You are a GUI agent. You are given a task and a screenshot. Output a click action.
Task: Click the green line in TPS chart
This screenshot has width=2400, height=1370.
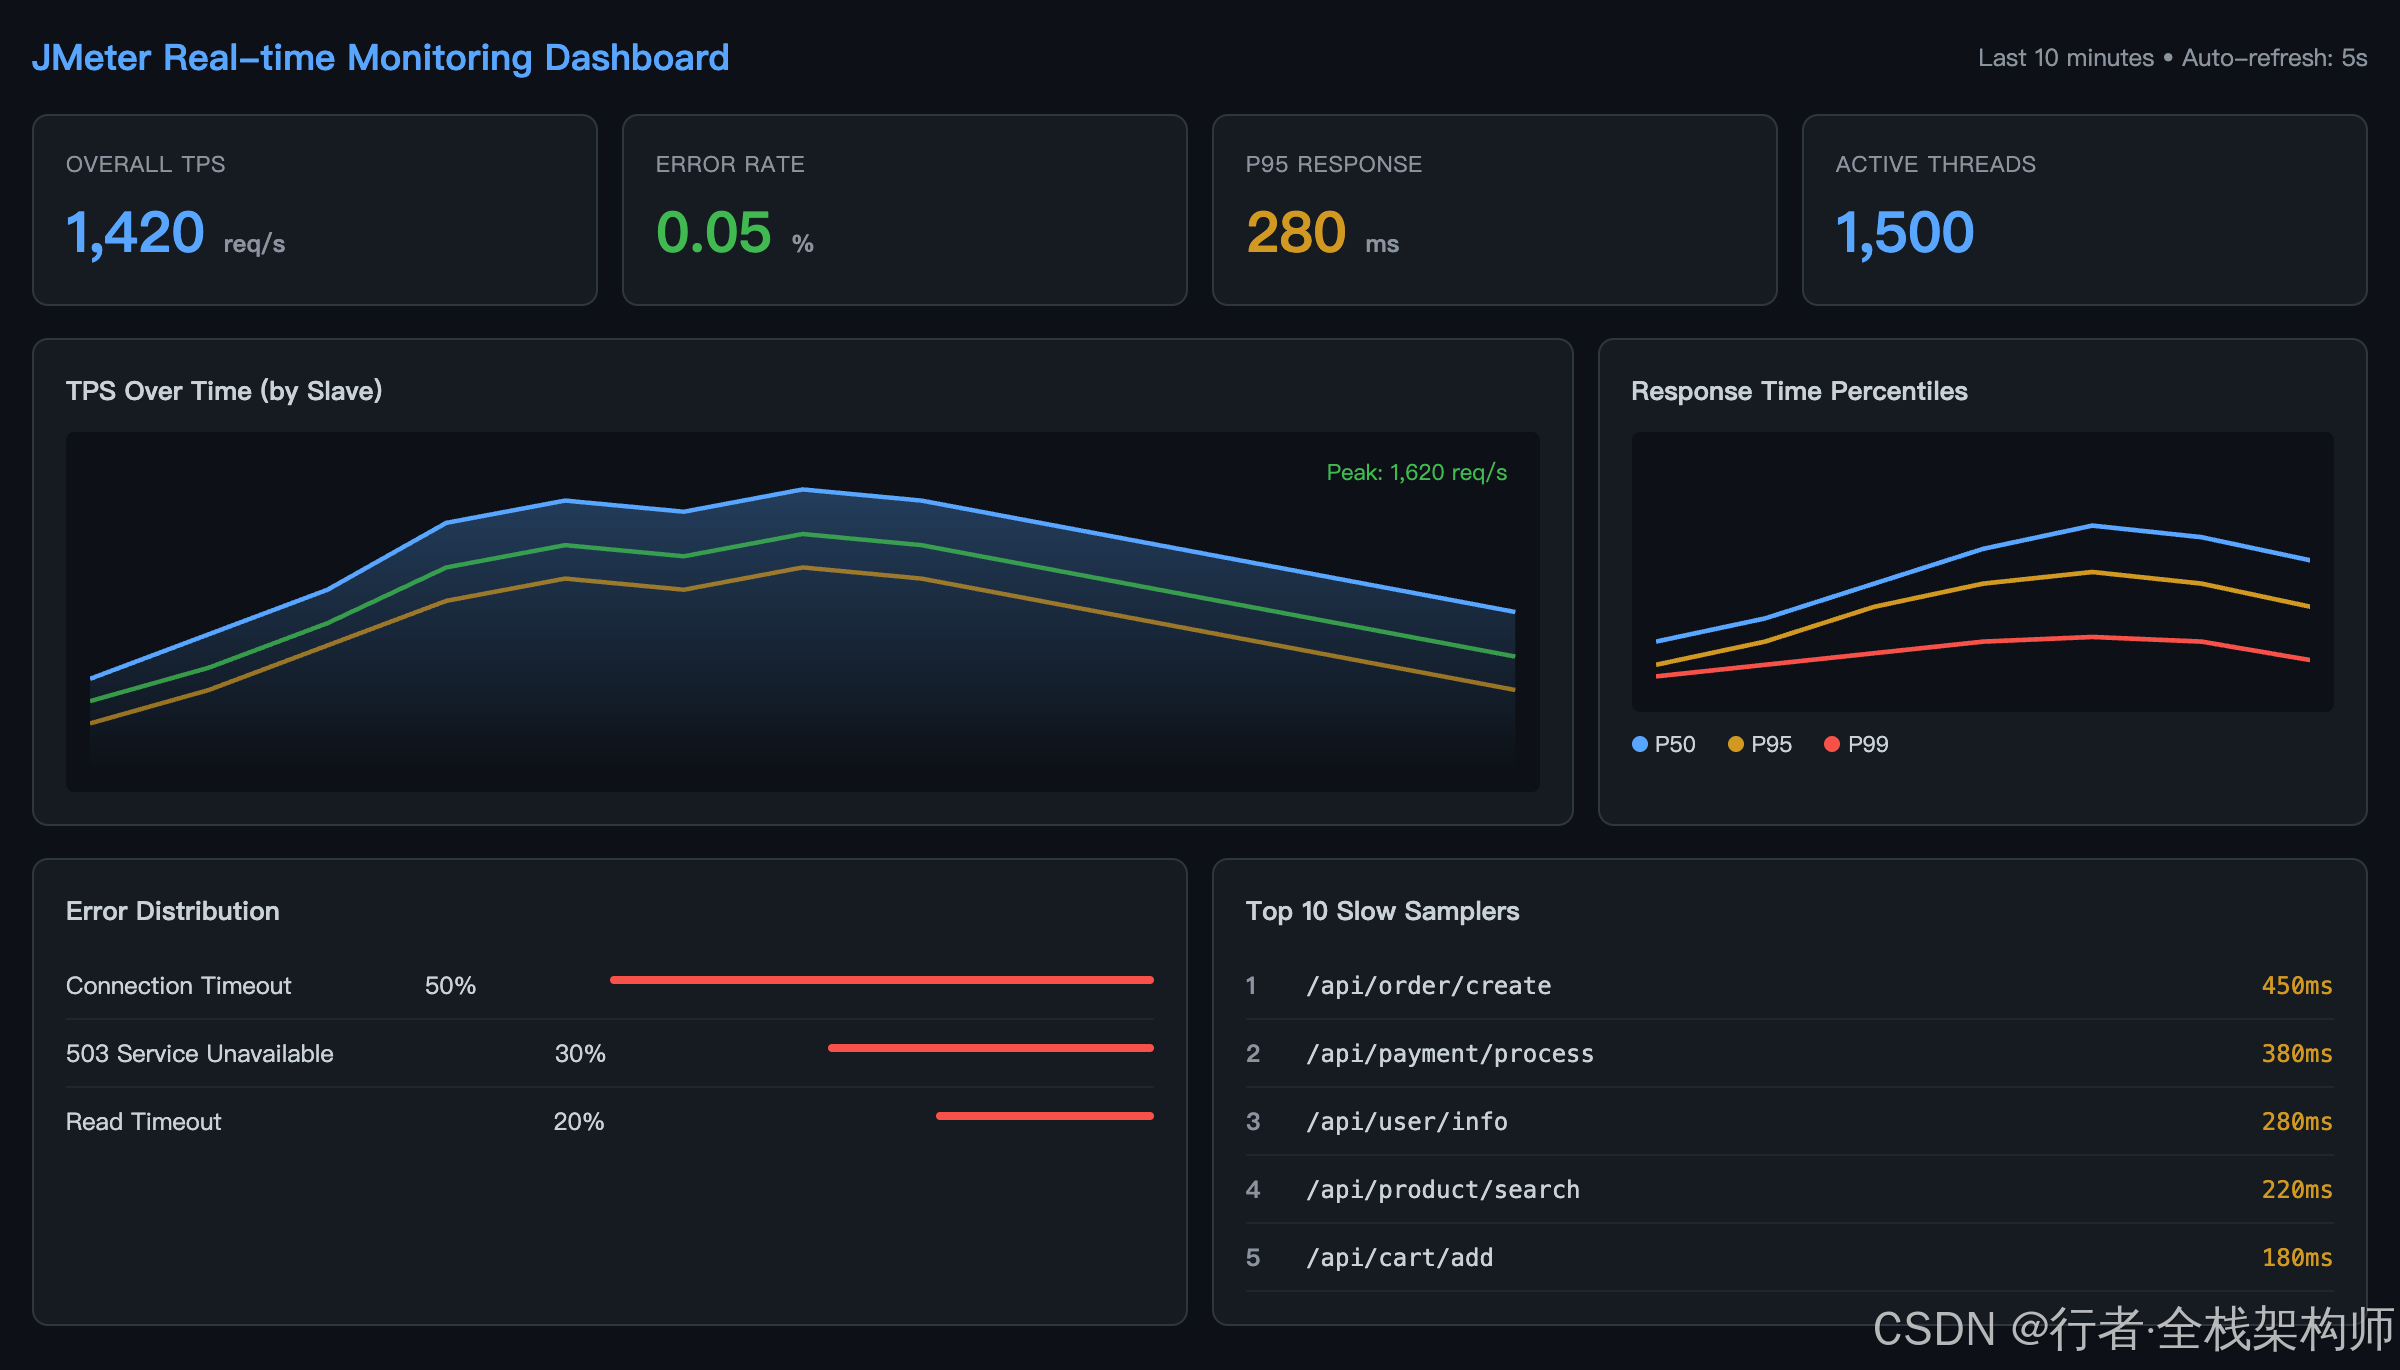coord(803,534)
